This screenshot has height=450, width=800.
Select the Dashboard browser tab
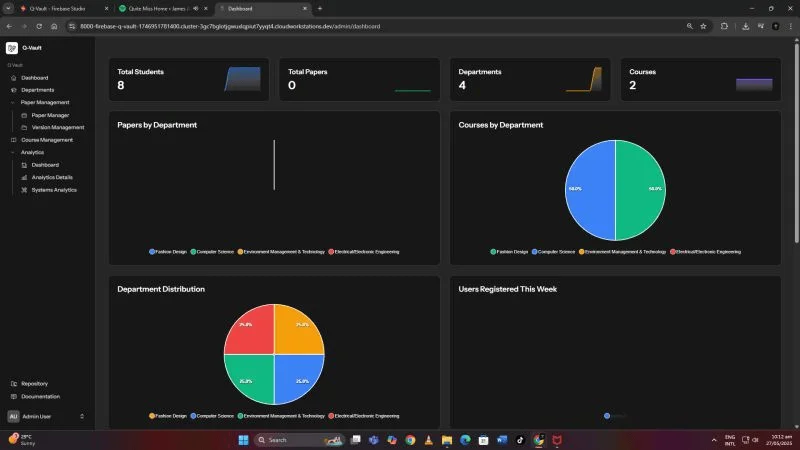(x=263, y=9)
